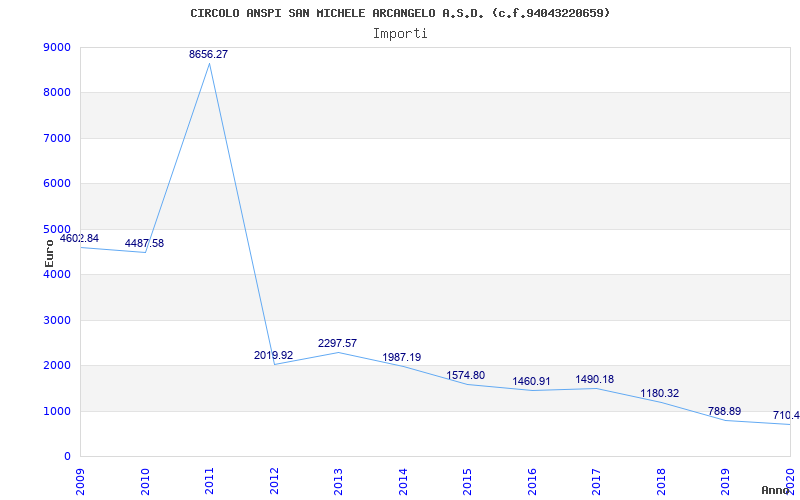Click the data label 1574.80
This screenshot has height=500, width=800.
click(x=466, y=376)
